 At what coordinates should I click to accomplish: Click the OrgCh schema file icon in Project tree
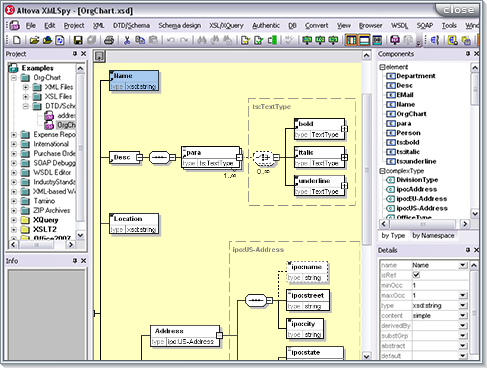[49, 125]
